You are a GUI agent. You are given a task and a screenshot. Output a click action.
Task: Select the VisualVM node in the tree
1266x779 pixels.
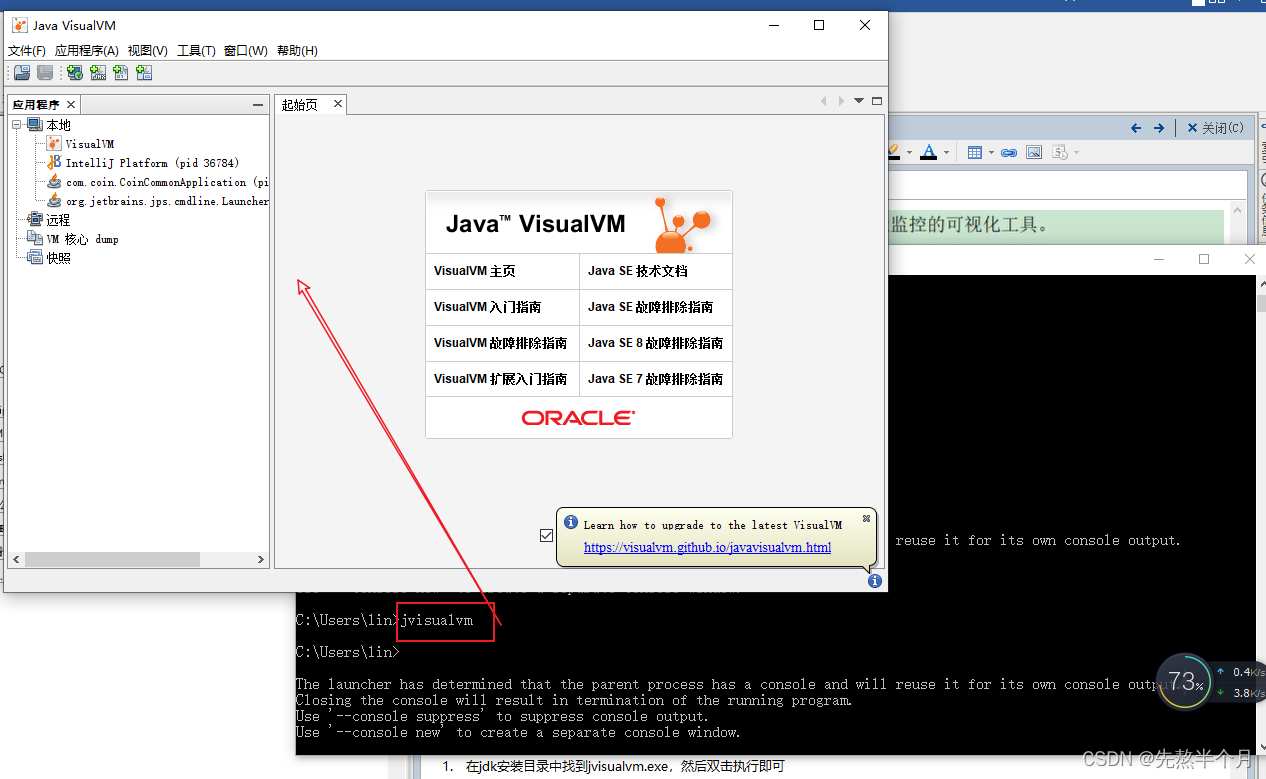click(x=80, y=144)
